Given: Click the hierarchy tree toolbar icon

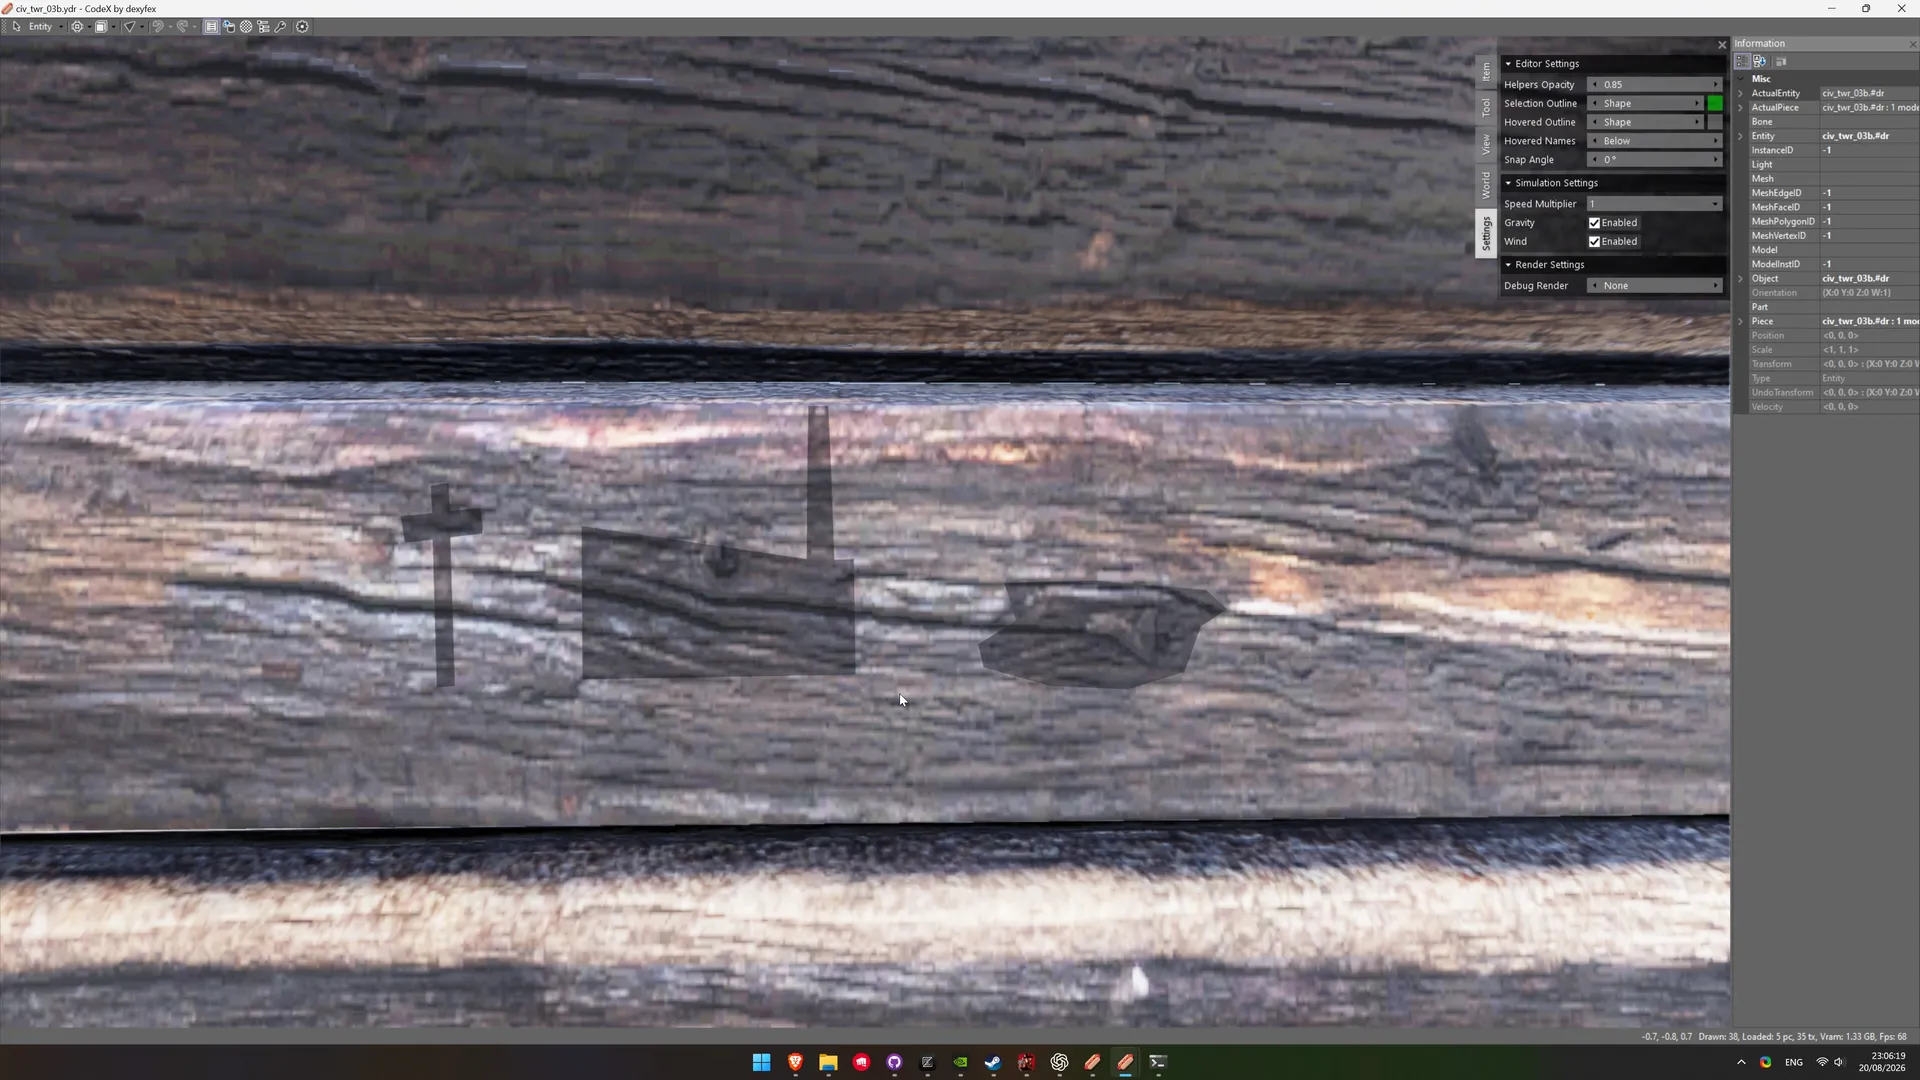Looking at the screenshot, I should [263, 27].
